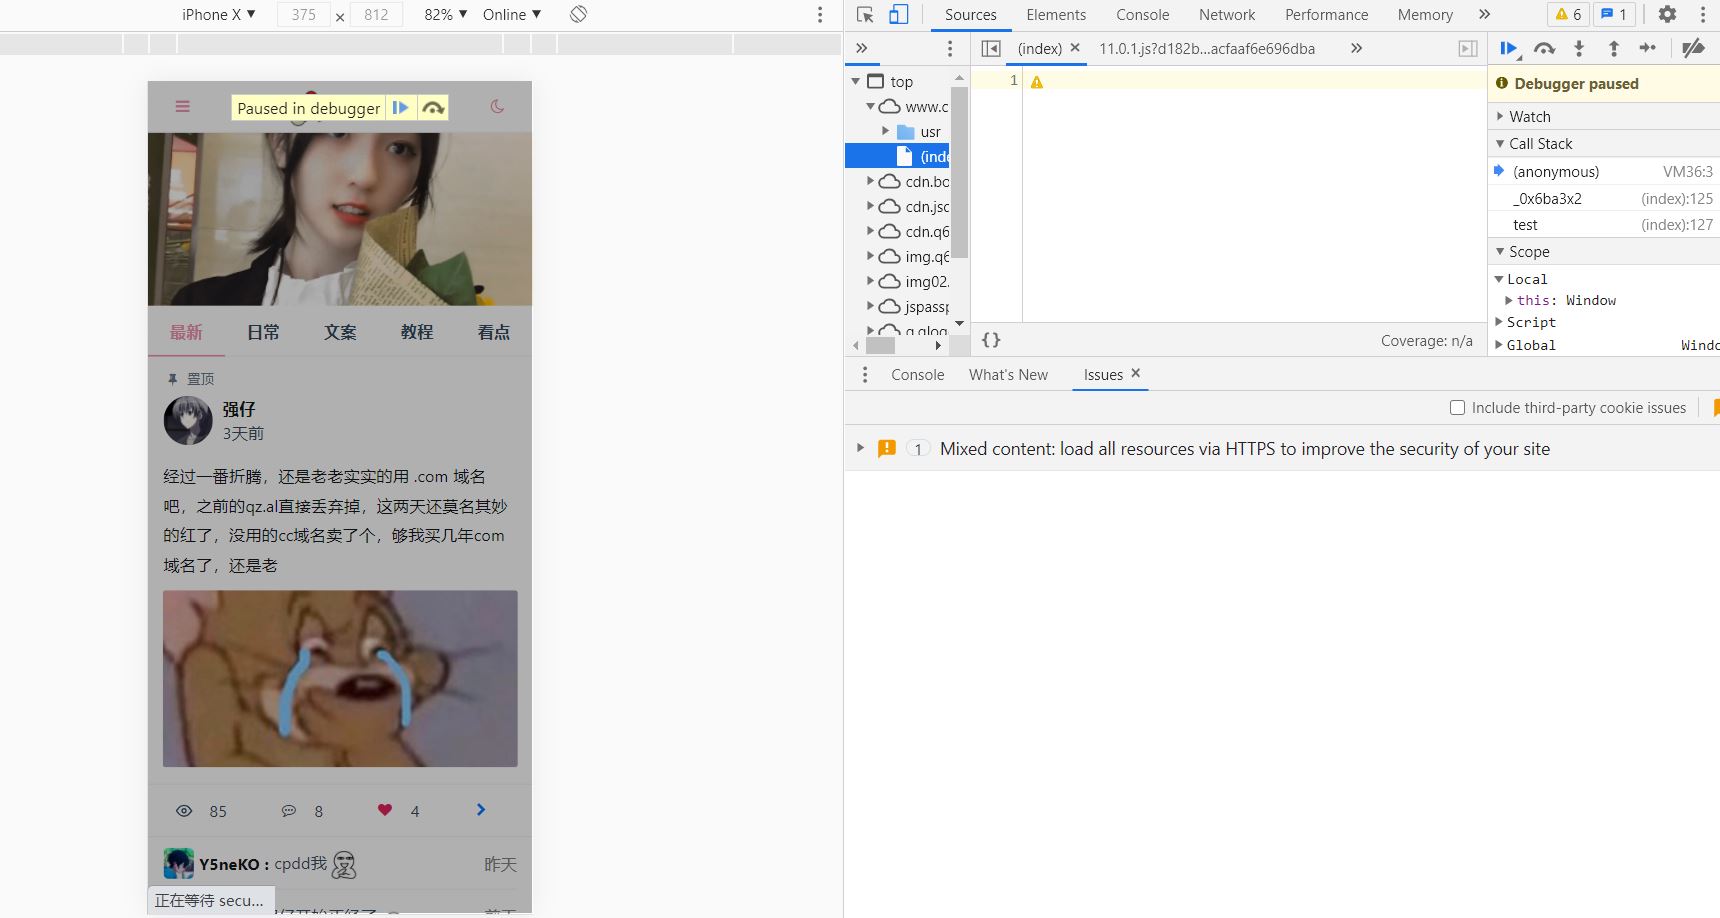Pretty print source with braces icon

click(x=991, y=340)
